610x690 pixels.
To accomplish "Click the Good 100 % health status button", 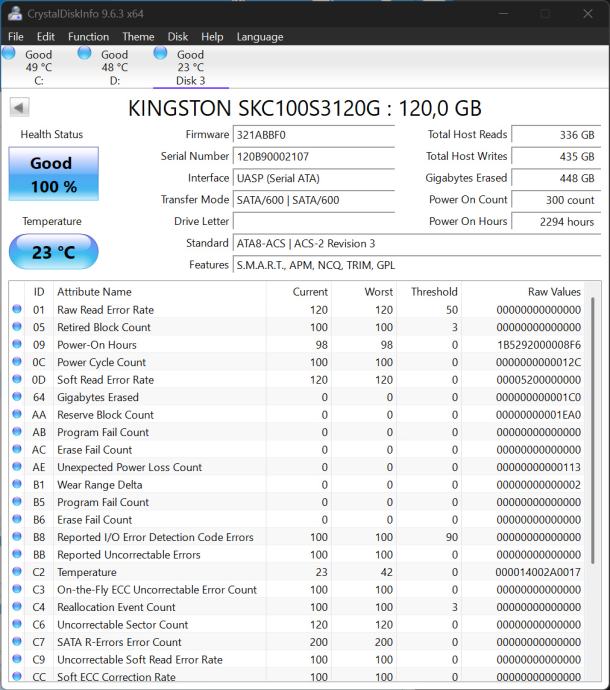I will coord(53,173).
